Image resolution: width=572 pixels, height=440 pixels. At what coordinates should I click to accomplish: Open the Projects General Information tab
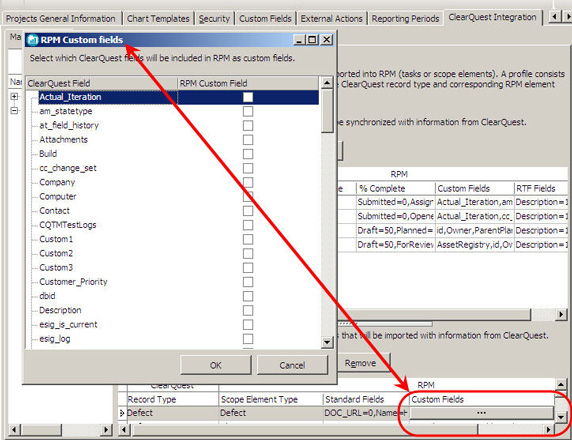click(x=61, y=18)
